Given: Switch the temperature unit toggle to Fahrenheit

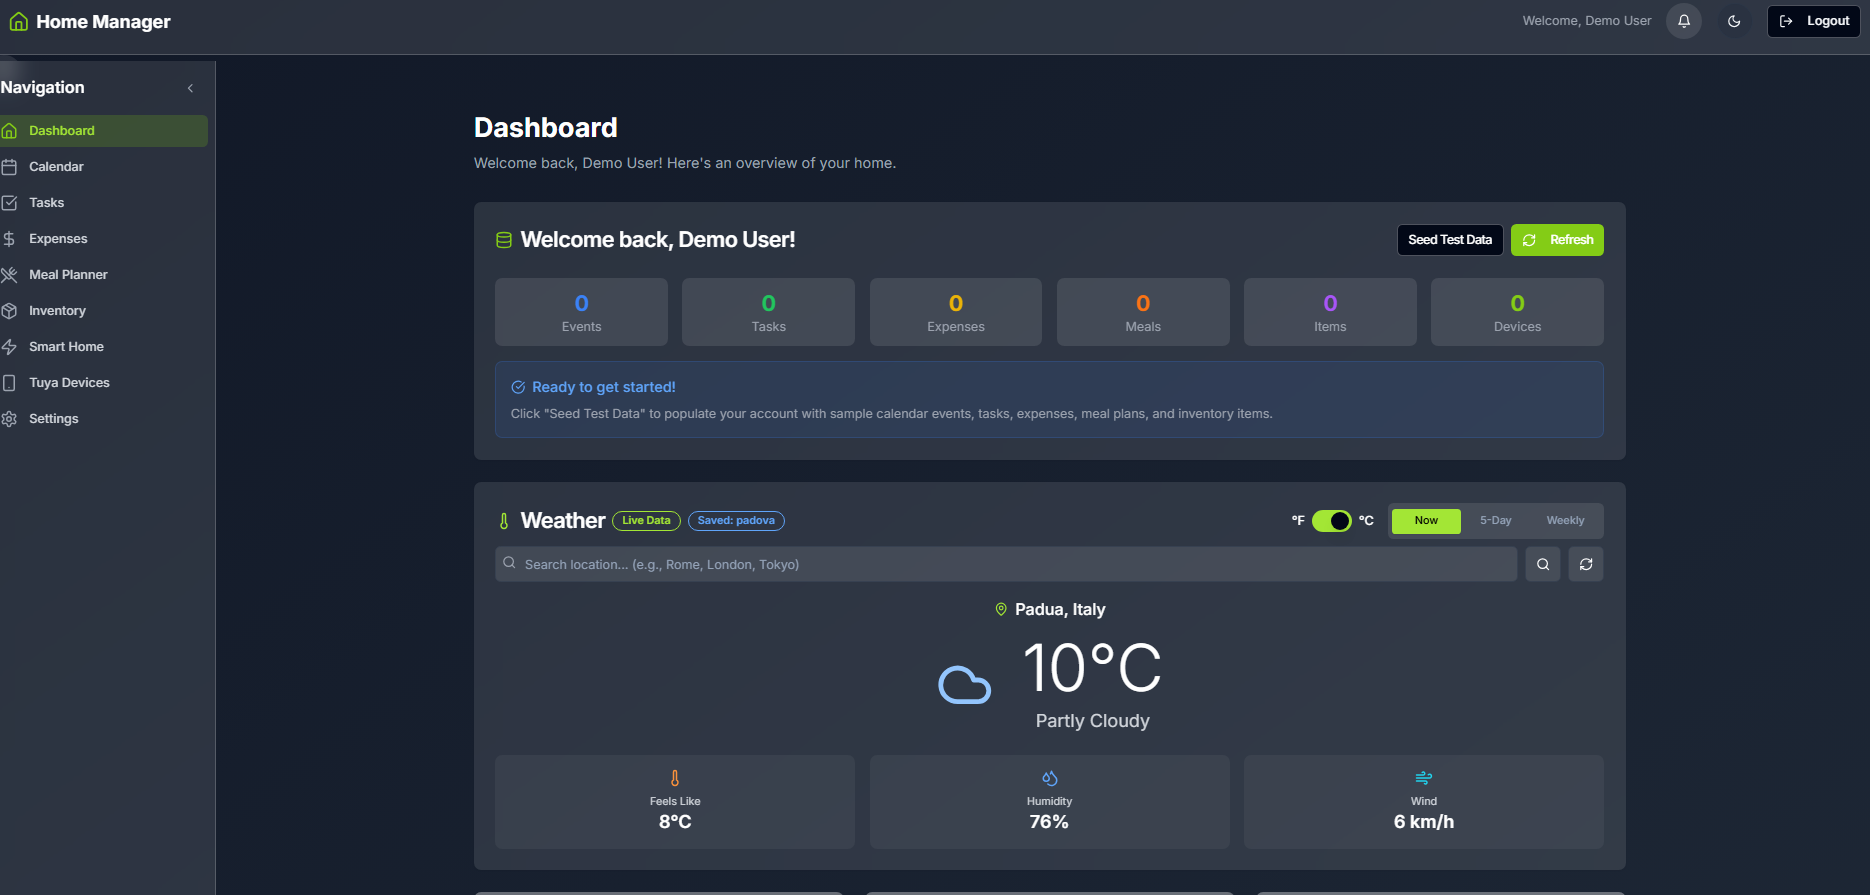Looking at the screenshot, I should pos(1331,521).
